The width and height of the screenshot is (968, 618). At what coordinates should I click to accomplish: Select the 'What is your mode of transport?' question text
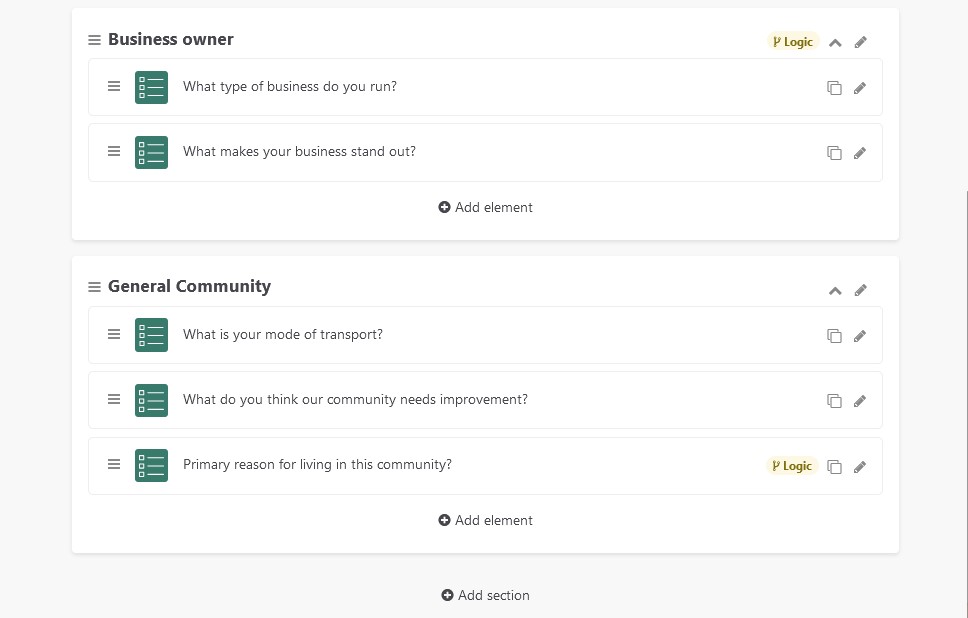click(x=283, y=335)
